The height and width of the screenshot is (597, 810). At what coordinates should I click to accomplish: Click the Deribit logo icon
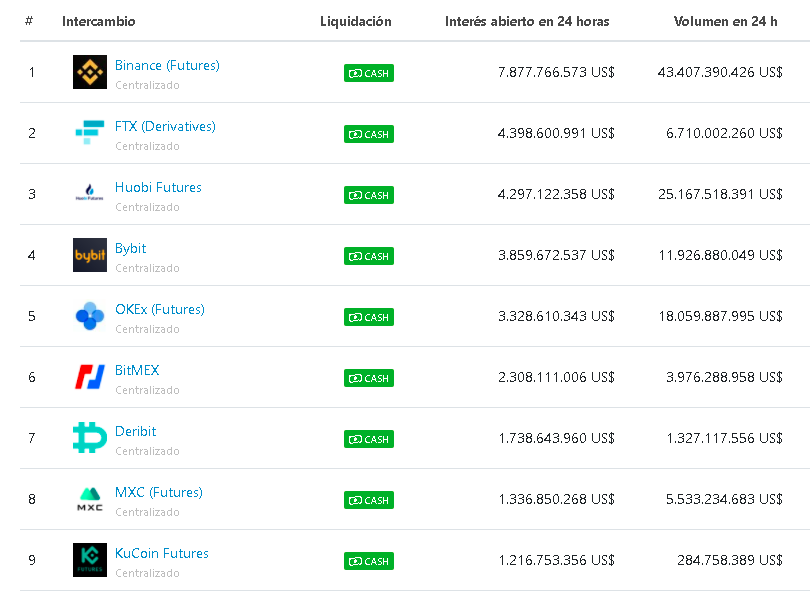(x=90, y=437)
